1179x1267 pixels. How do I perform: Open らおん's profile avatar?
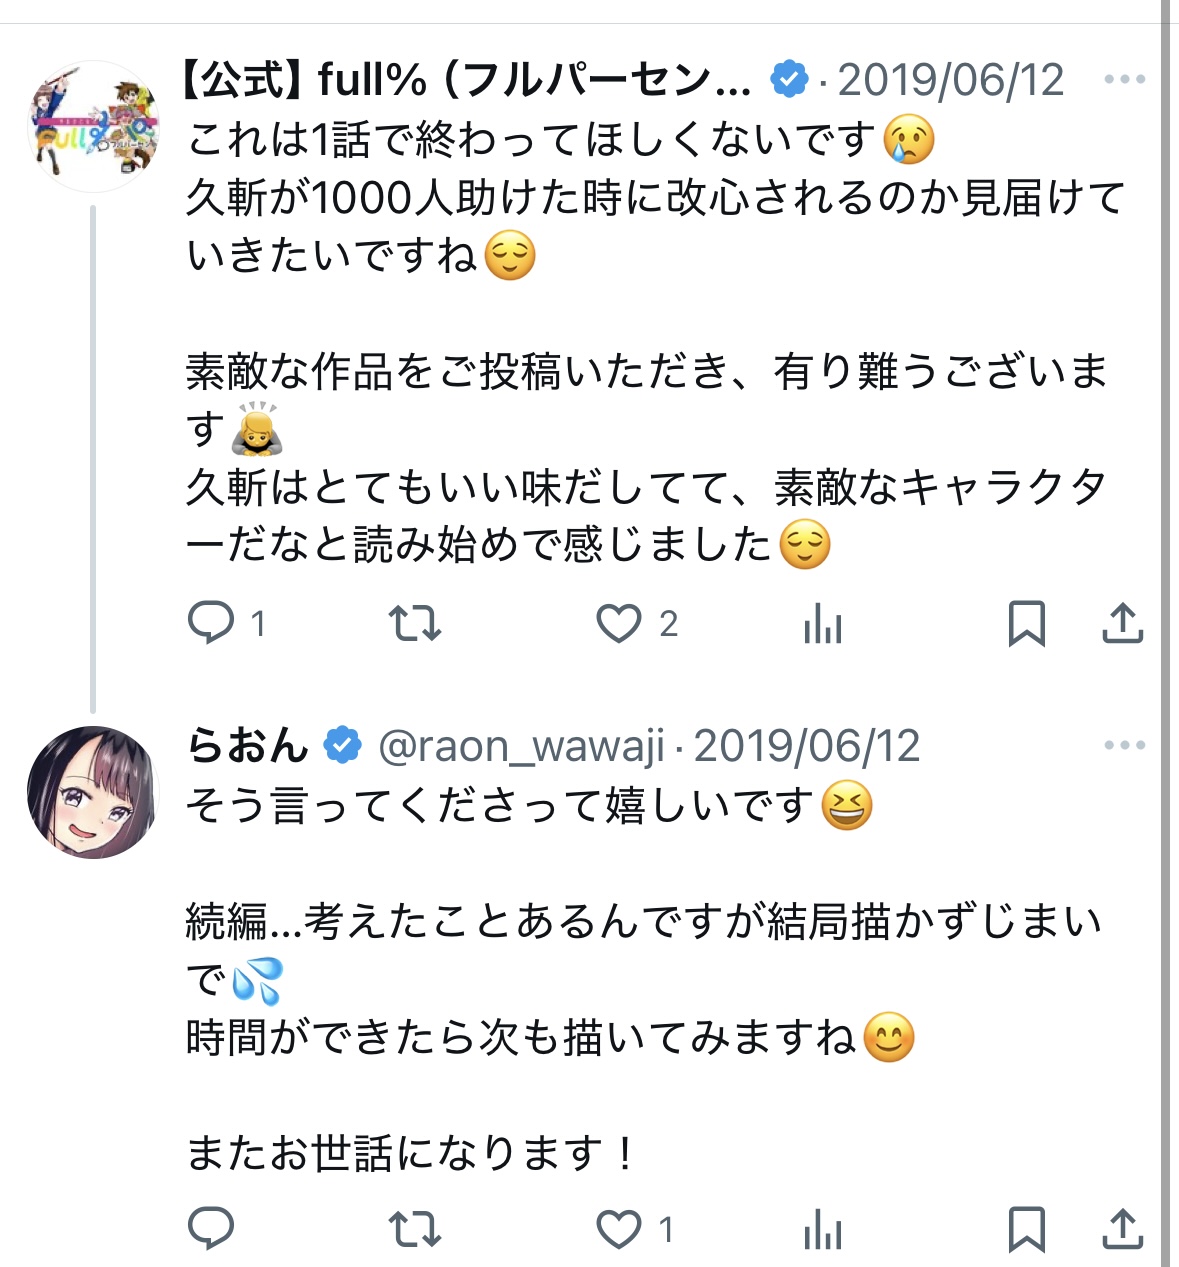93,792
